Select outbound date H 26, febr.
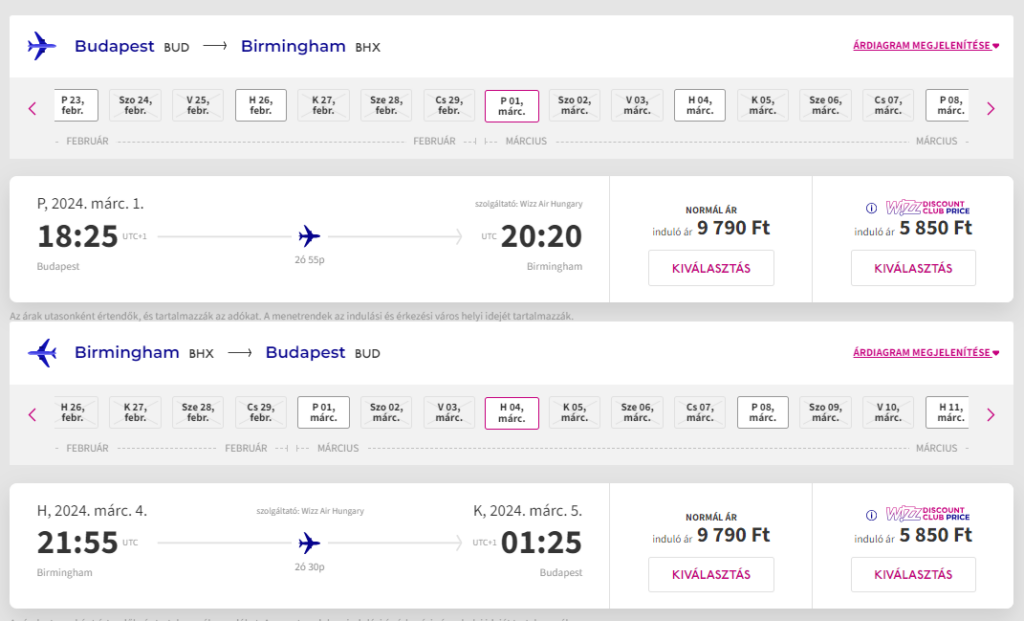Image resolution: width=1024 pixels, height=621 pixels. (261, 105)
